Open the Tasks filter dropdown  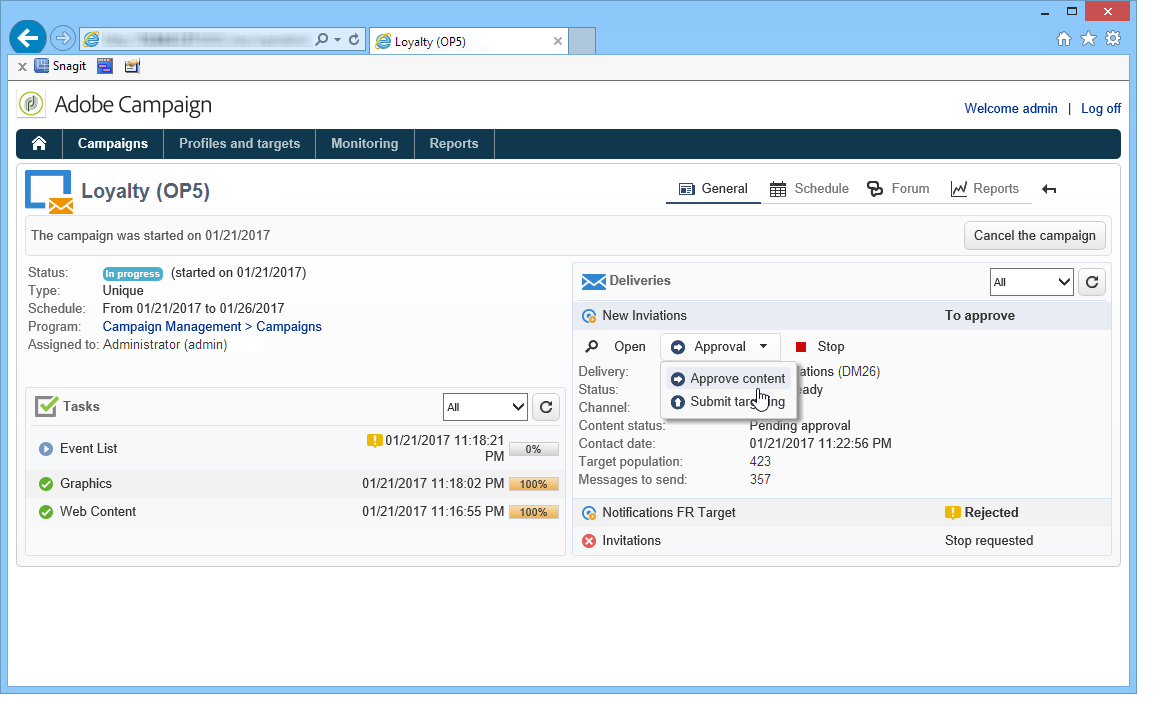coord(485,407)
